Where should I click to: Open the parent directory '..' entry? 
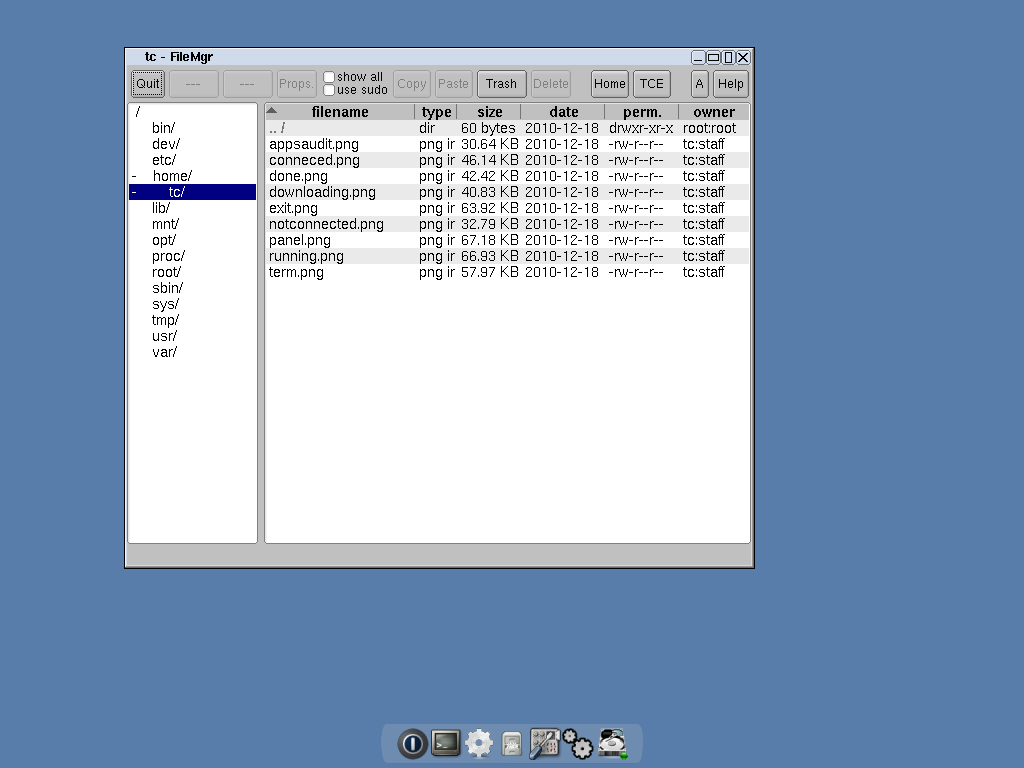277,128
